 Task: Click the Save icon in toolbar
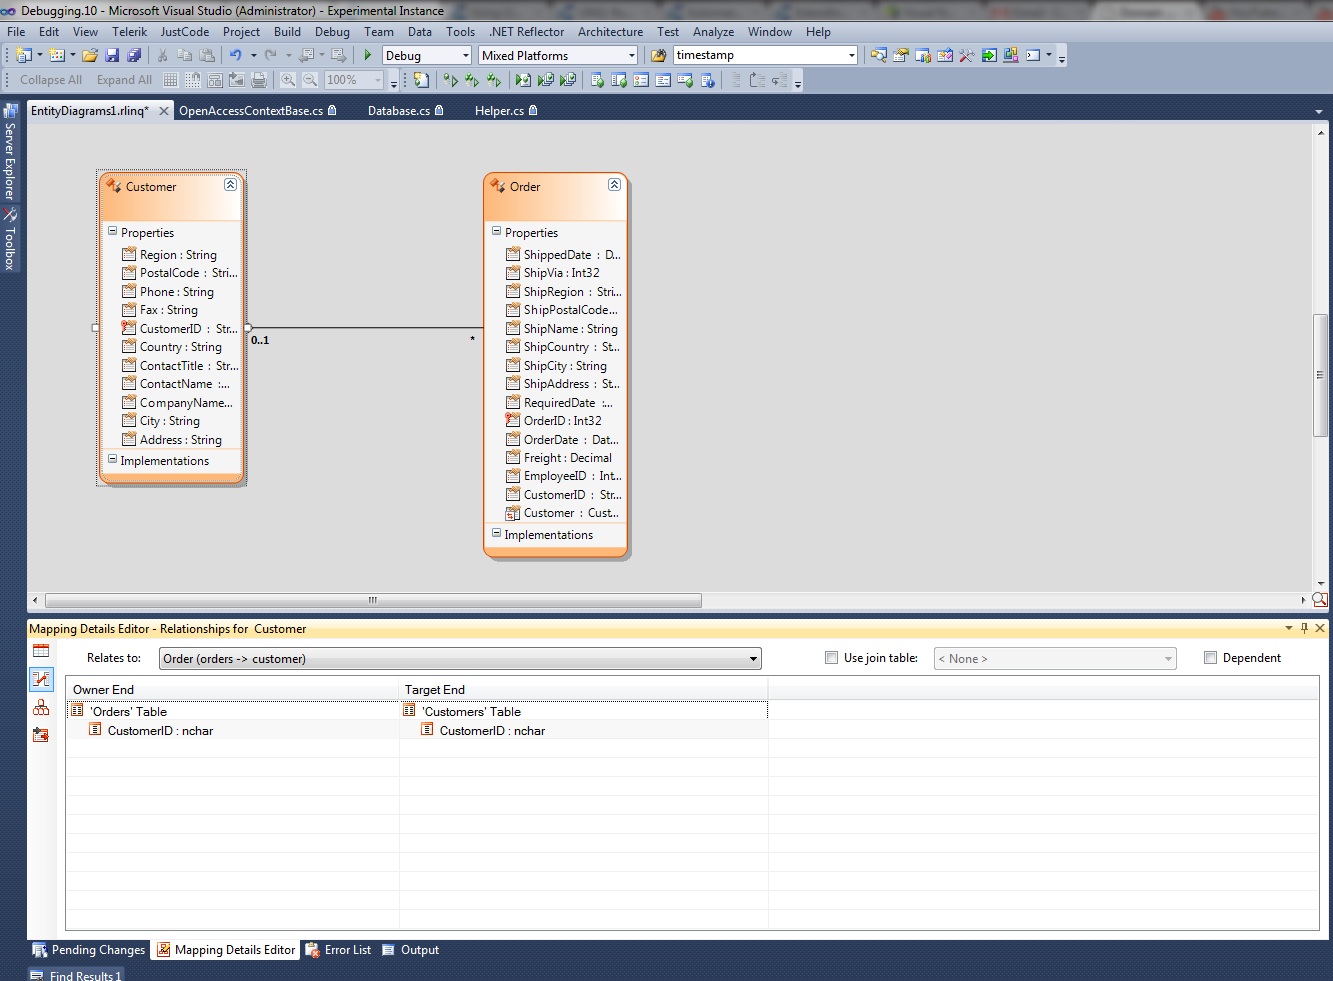[112, 56]
